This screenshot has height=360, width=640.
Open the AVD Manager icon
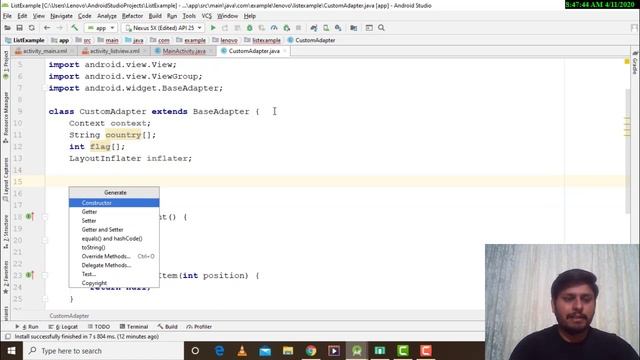pos(326,28)
